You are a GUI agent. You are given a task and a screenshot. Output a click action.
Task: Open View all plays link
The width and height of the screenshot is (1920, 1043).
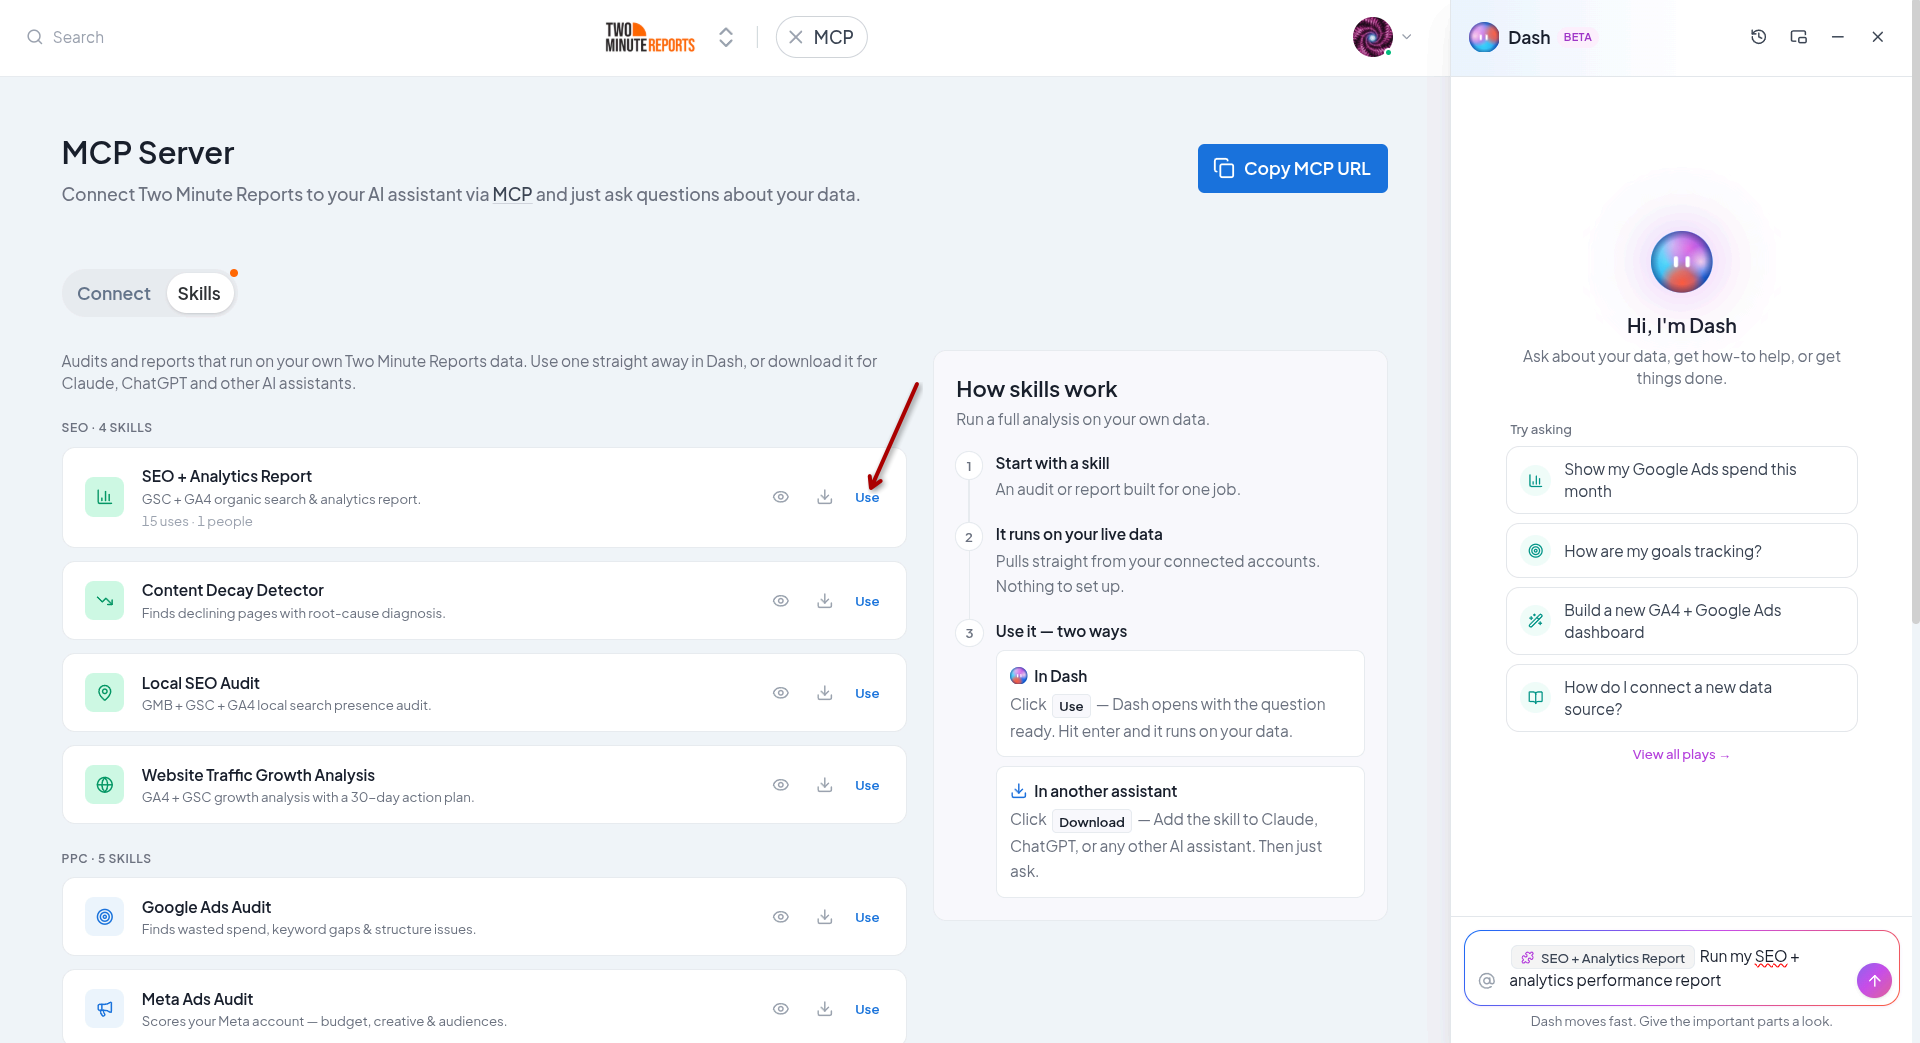tap(1681, 754)
